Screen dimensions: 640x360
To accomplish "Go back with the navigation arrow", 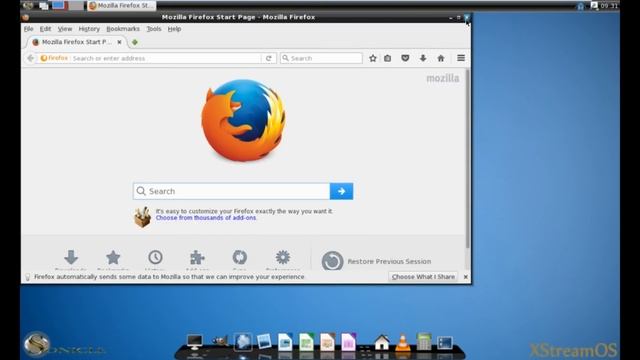I will 31,58.
